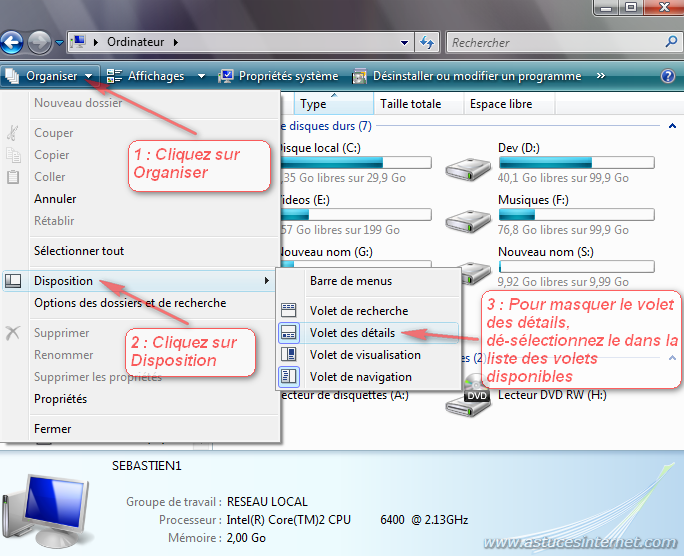Select Coller menu entry
The width and height of the screenshot is (684, 556).
[50, 177]
